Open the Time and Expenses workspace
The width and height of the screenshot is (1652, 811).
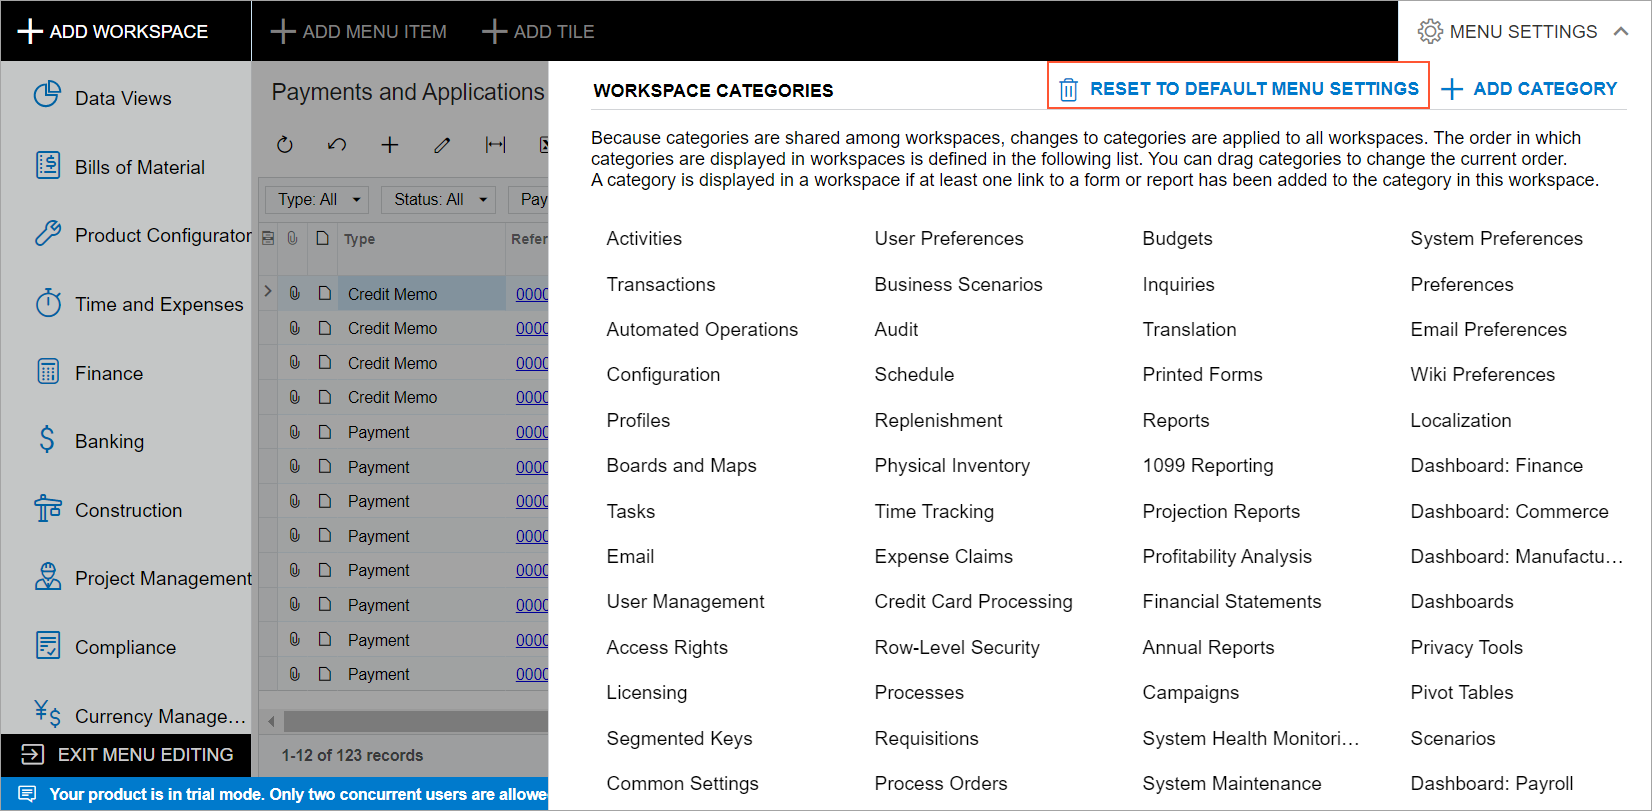click(158, 304)
